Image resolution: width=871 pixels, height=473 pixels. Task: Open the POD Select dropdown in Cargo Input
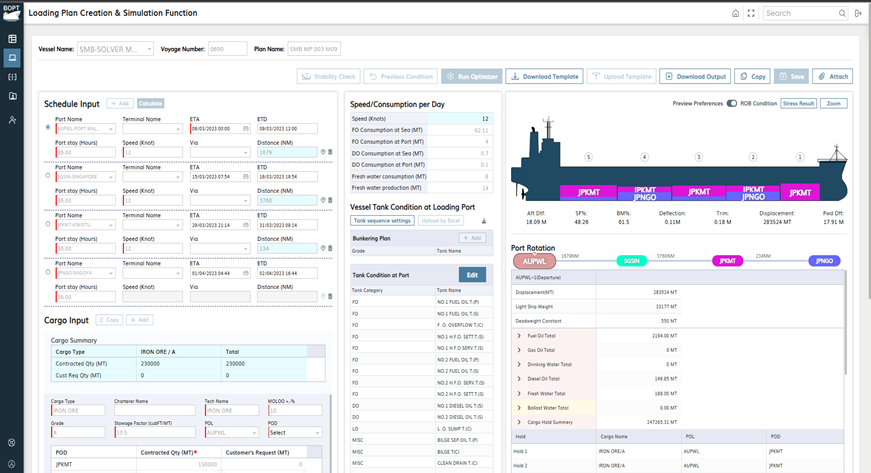point(294,432)
